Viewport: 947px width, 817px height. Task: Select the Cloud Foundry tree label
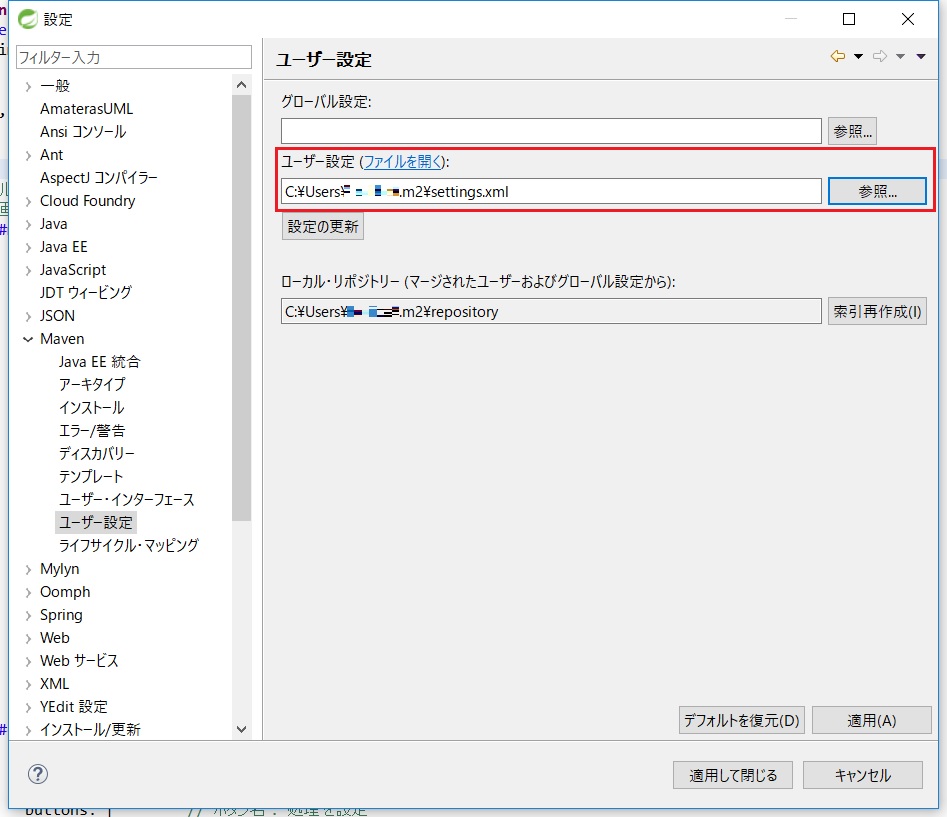pos(88,200)
